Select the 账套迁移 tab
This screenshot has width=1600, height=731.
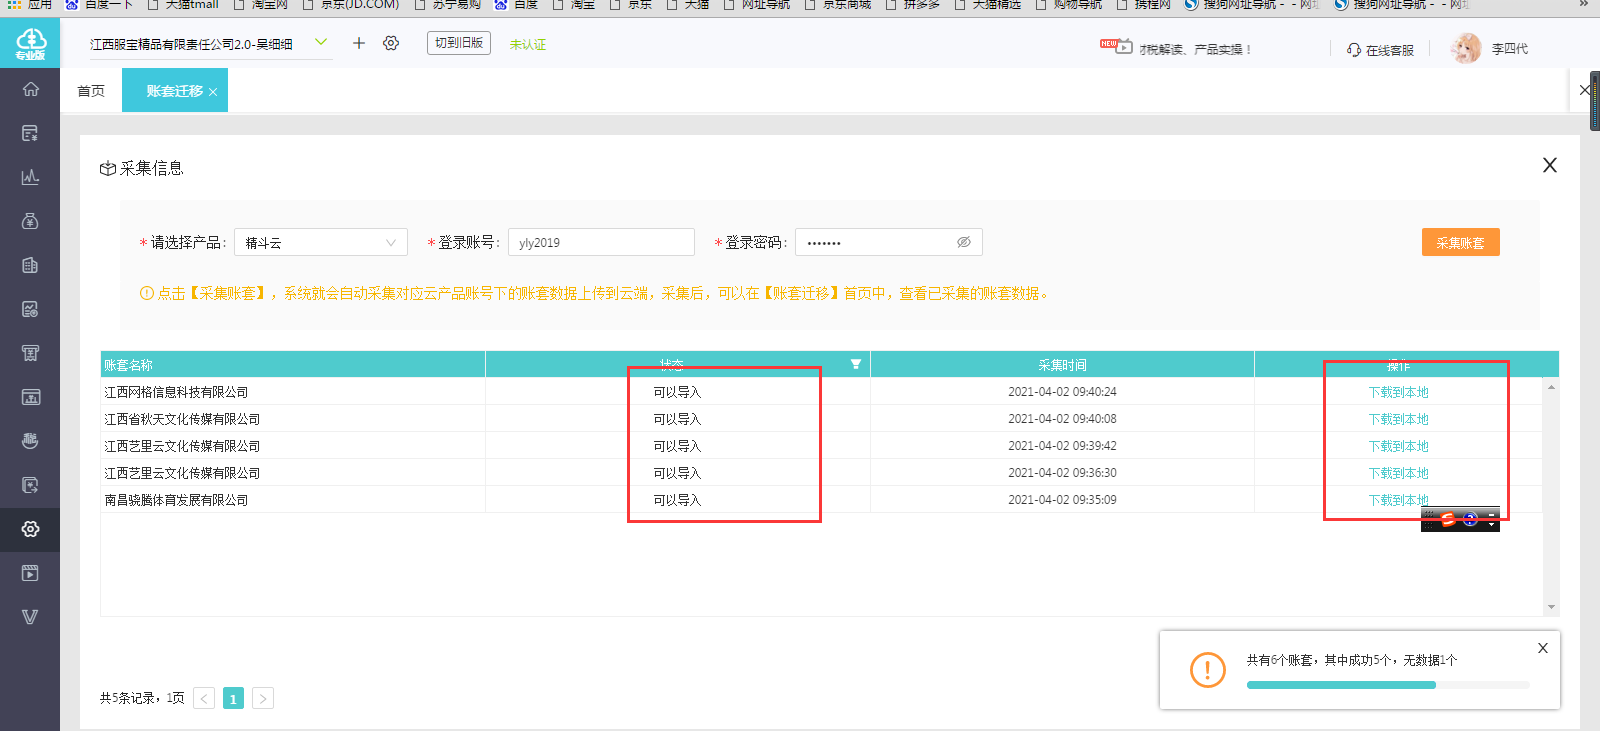click(x=175, y=90)
